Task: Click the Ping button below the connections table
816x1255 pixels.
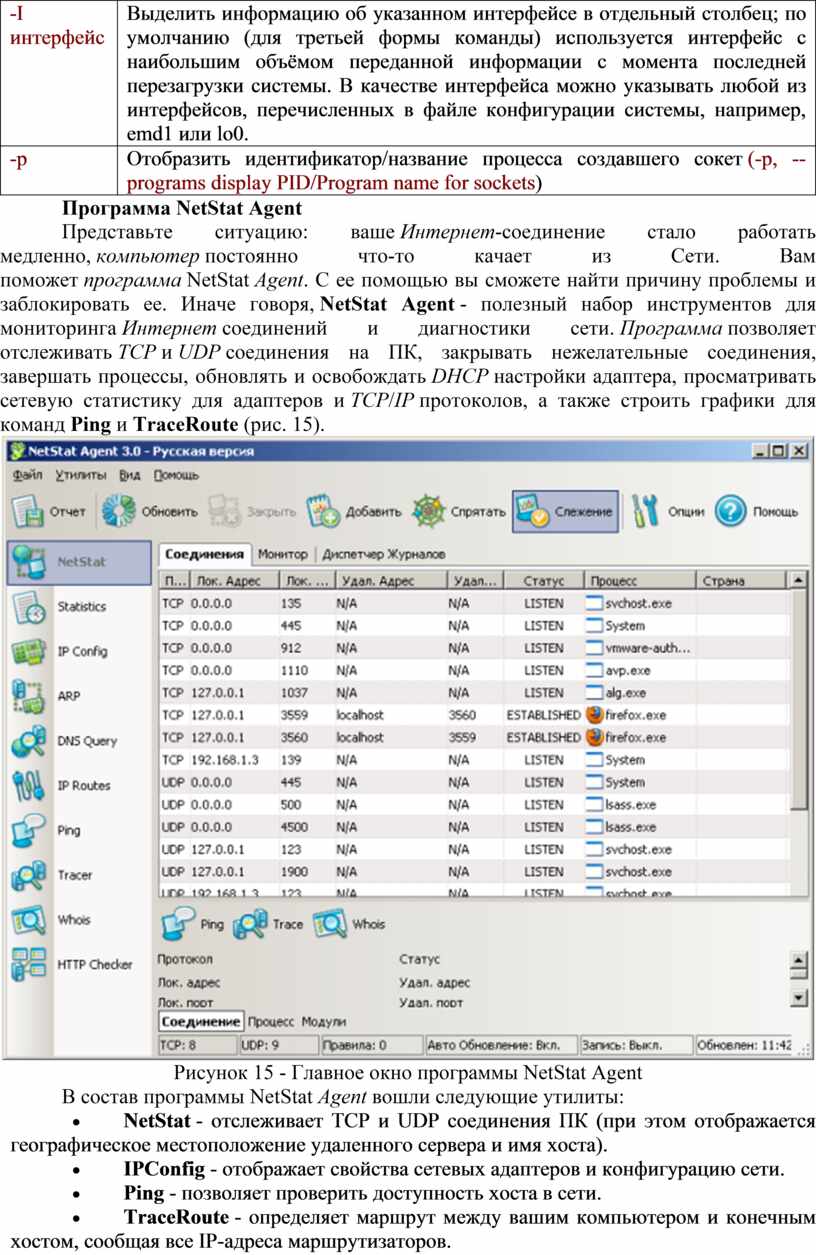Action: [x=192, y=924]
